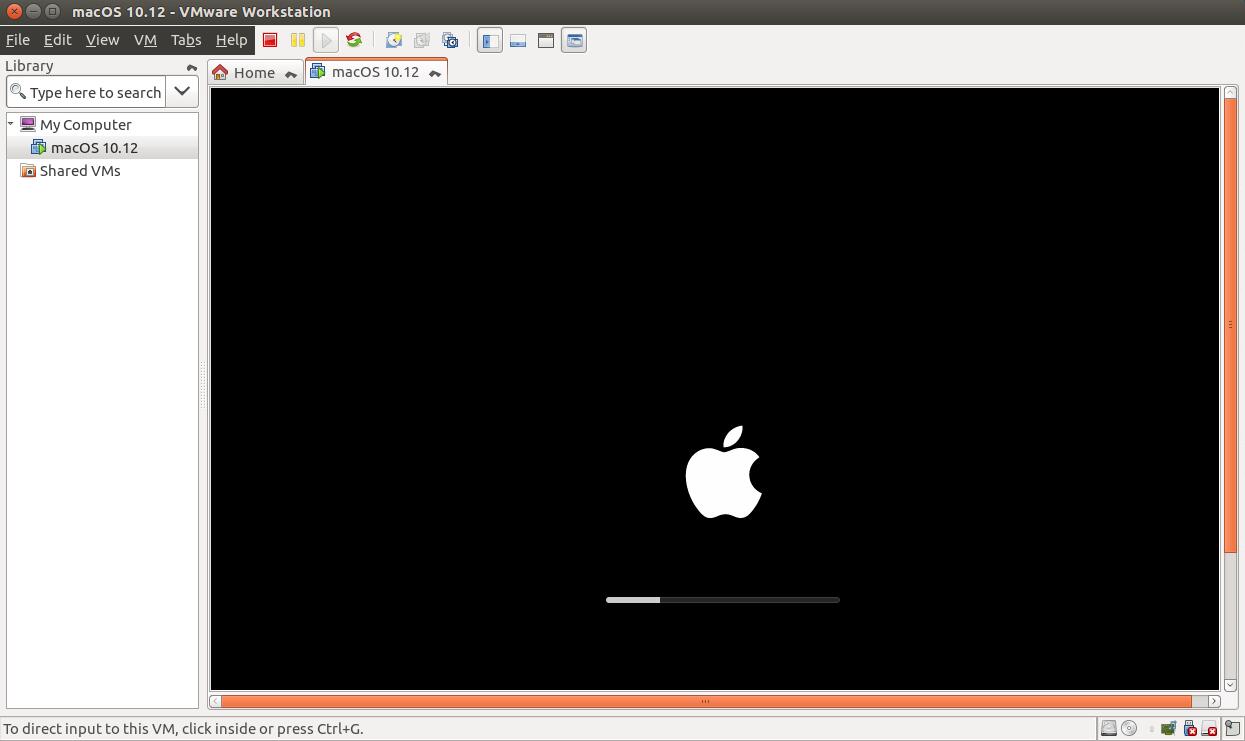Click the search magnifier icon in Library

click(x=18, y=92)
